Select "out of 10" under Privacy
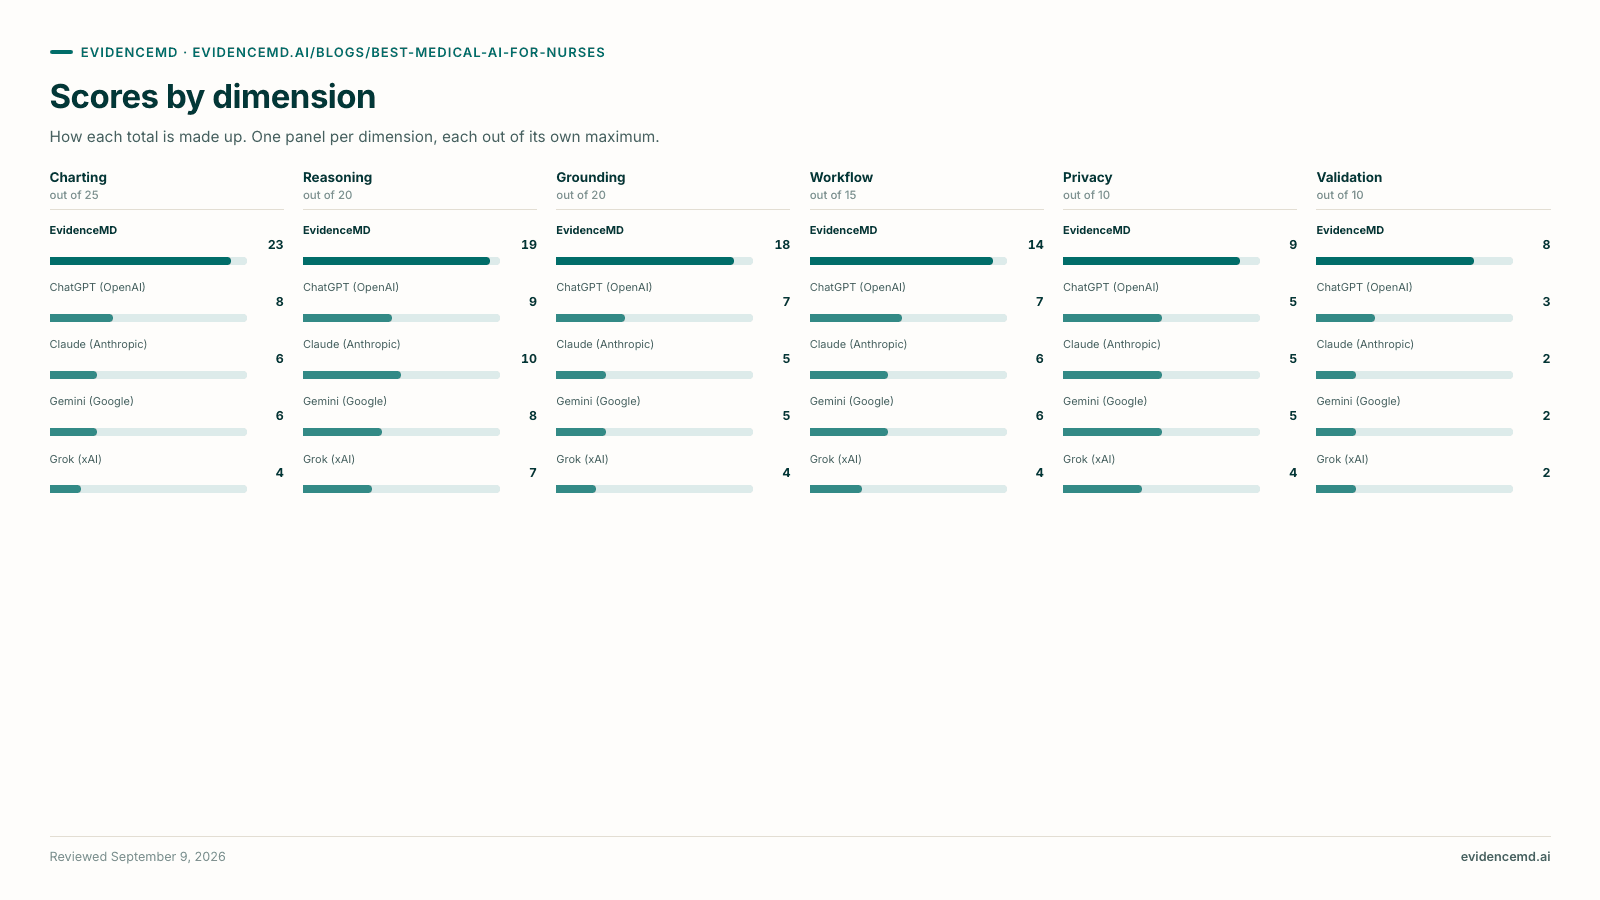1600x900 pixels. [x=1086, y=196]
